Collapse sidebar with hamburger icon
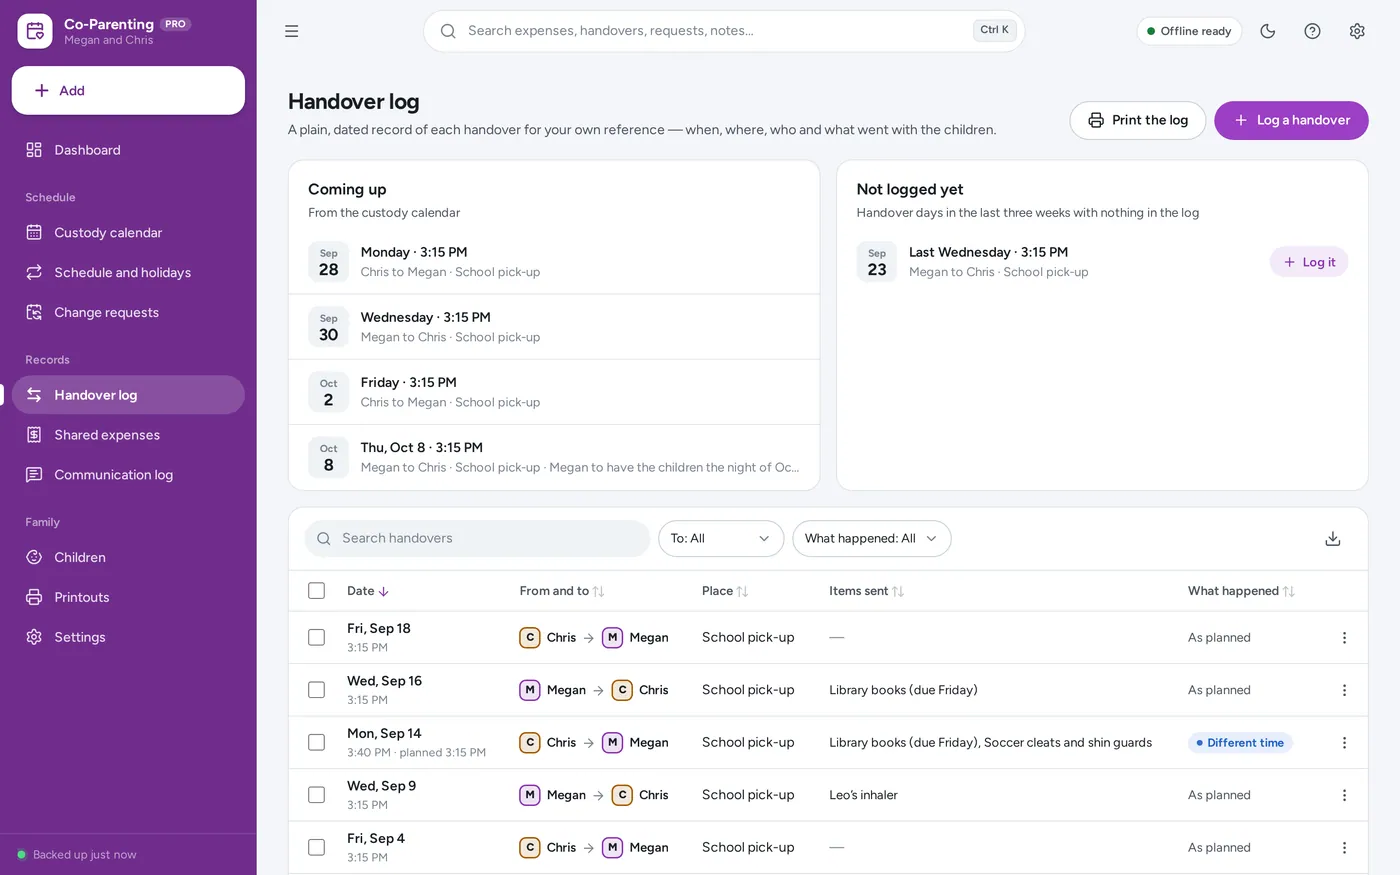The height and width of the screenshot is (875, 1400). point(292,31)
